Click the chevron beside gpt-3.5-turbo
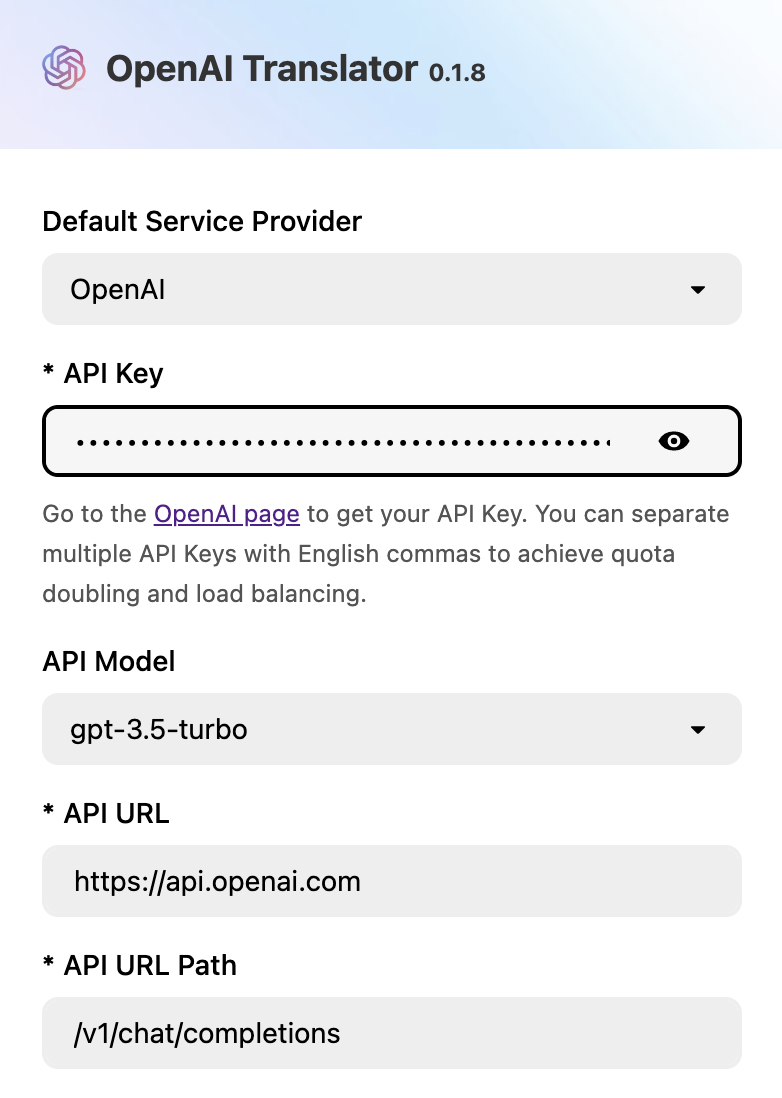This screenshot has width=782, height=1098. (698, 729)
